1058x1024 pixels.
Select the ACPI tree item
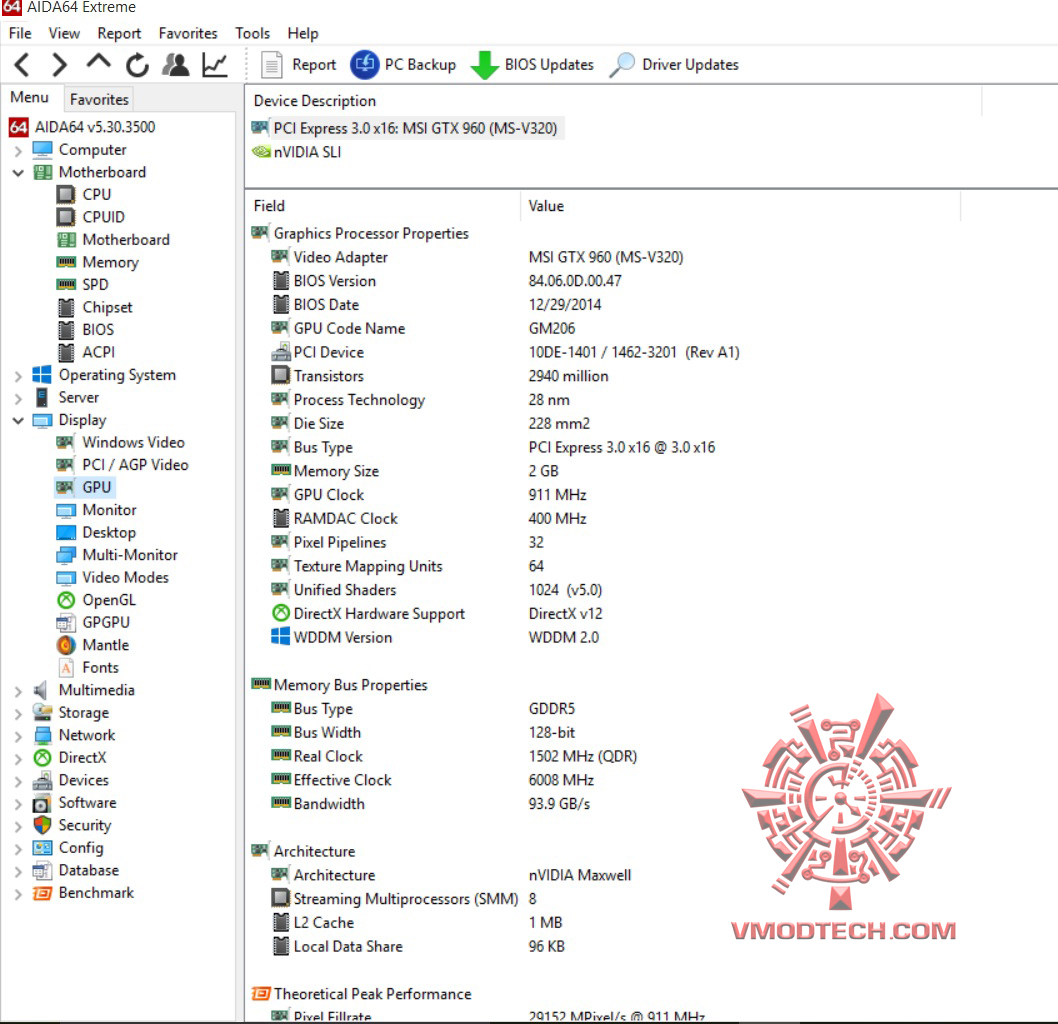(86, 352)
